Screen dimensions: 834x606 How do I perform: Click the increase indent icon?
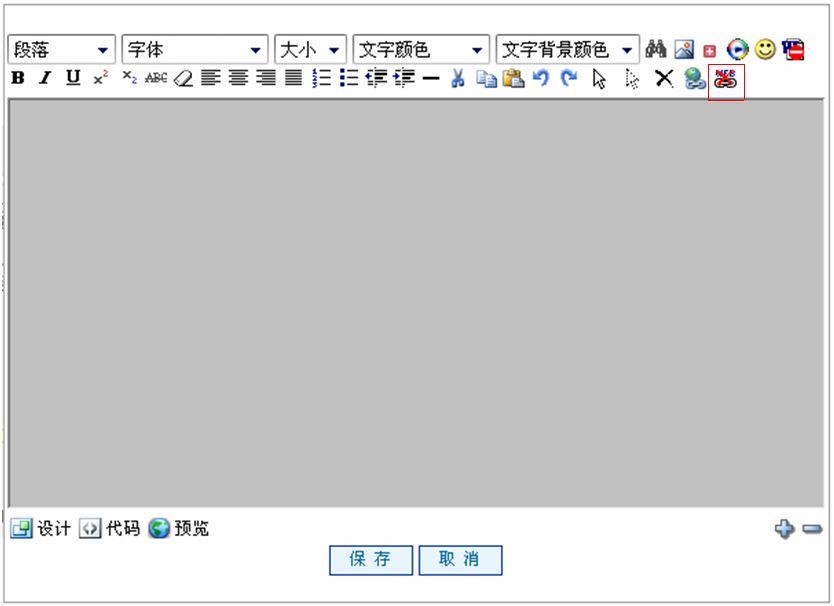tap(404, 78)
